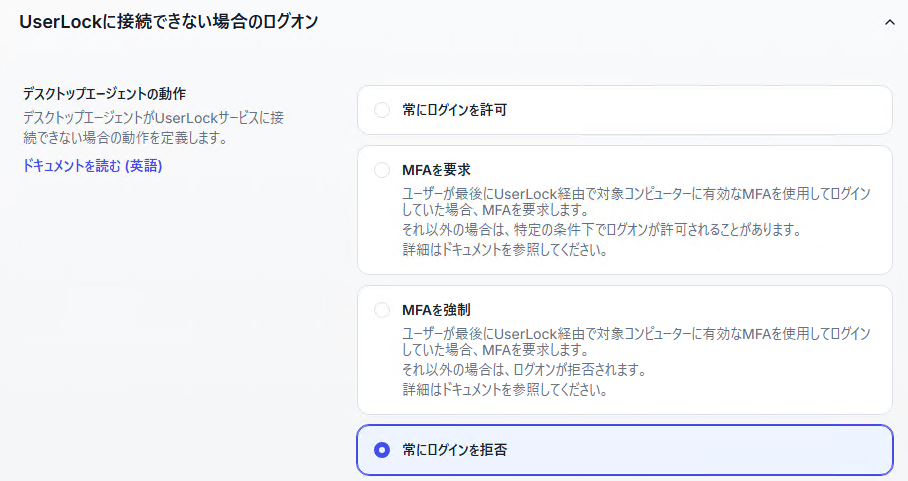Select the MFAを強制 radio button
Screen dimensions: 908x481
pos(382,310)
